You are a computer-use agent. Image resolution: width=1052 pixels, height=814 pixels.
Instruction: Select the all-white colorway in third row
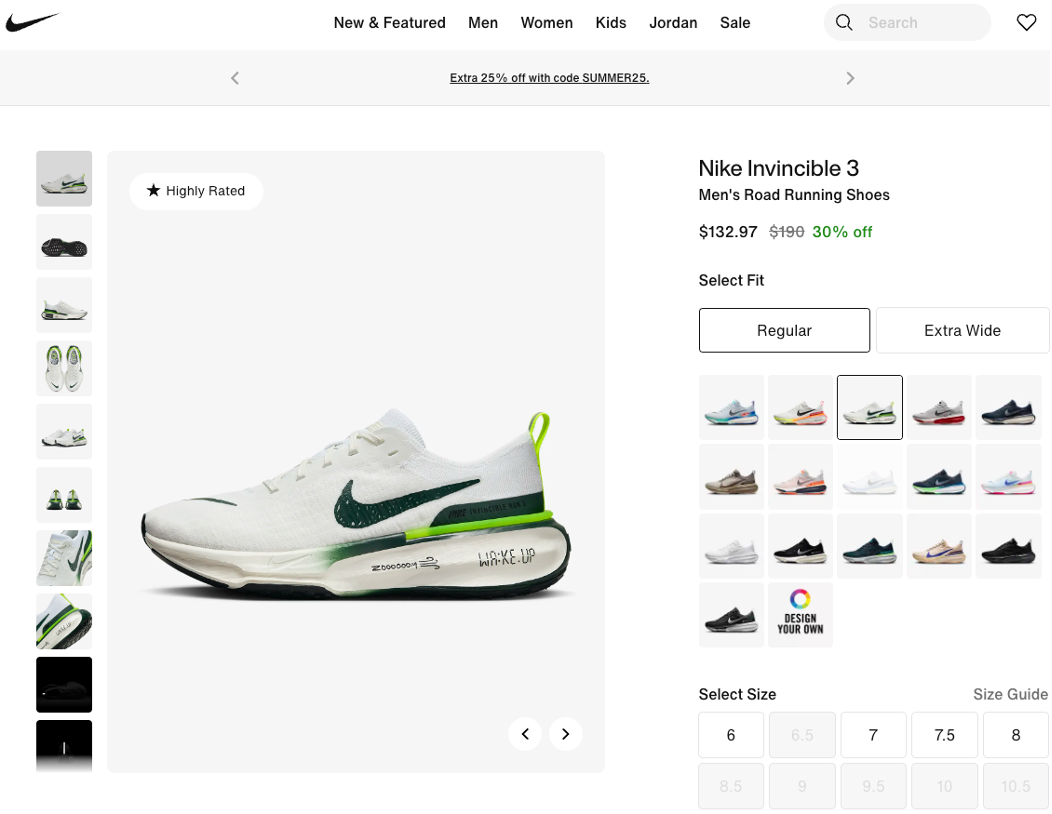pyautogui.click(x=731, y=546)
